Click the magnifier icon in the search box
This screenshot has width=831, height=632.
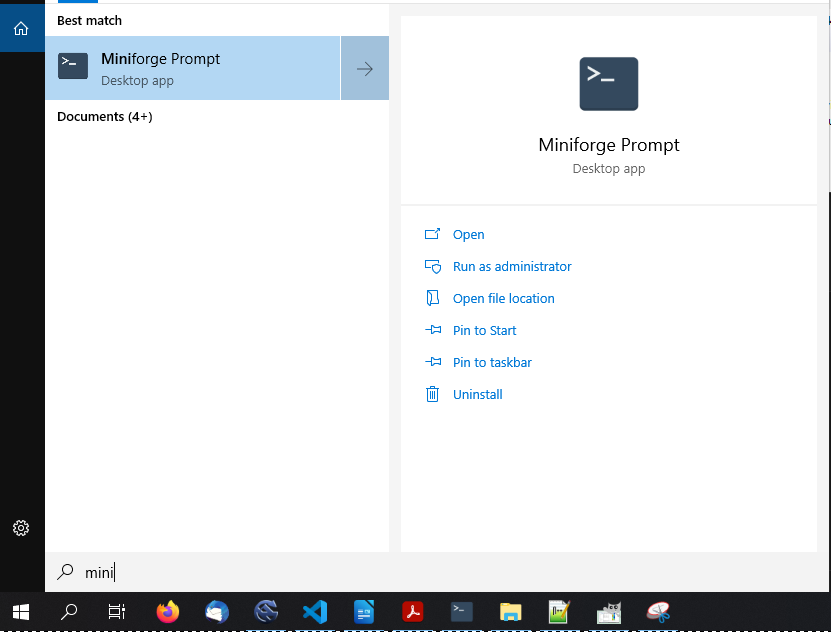(x=65, y=572)
